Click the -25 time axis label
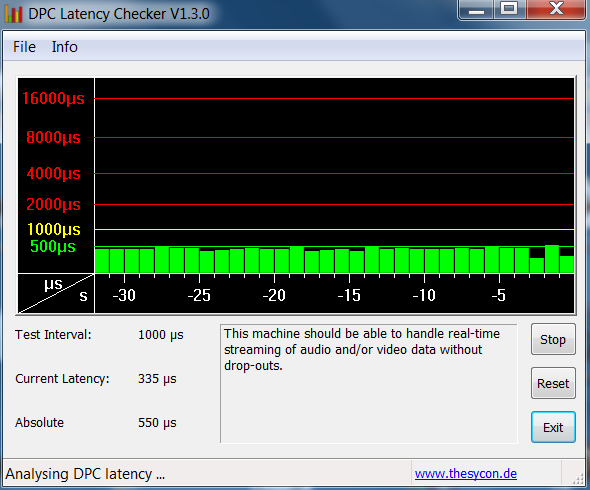This screenshot has height=490, width=590. point(199,295)
